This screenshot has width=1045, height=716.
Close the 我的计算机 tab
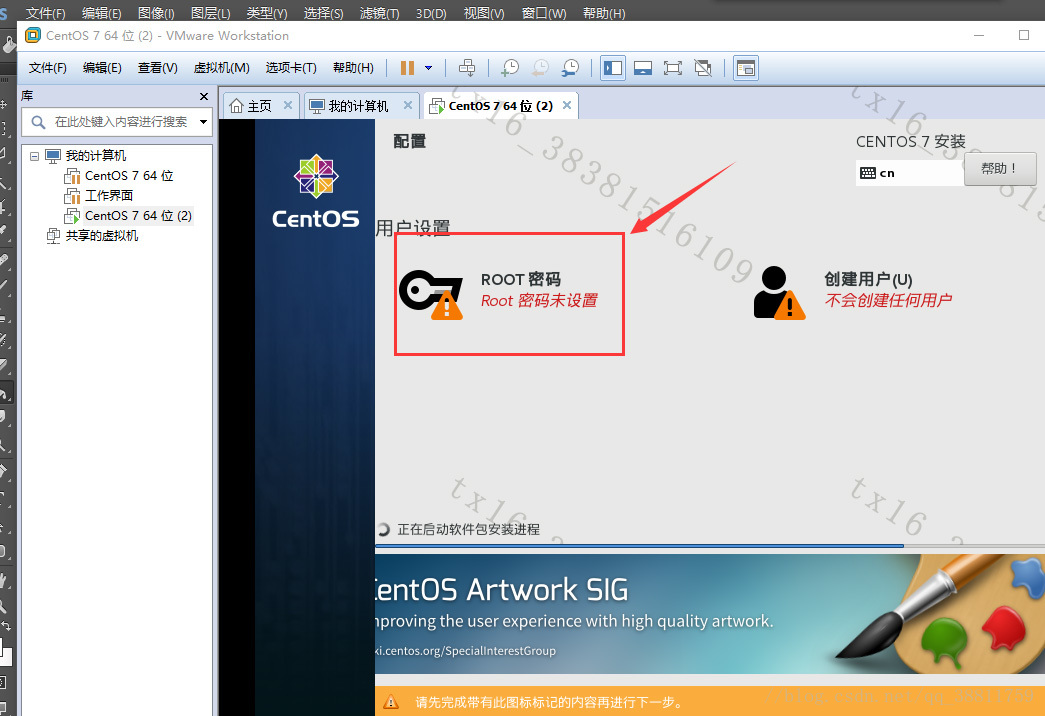pyautogui.click(x=408, y=105)
